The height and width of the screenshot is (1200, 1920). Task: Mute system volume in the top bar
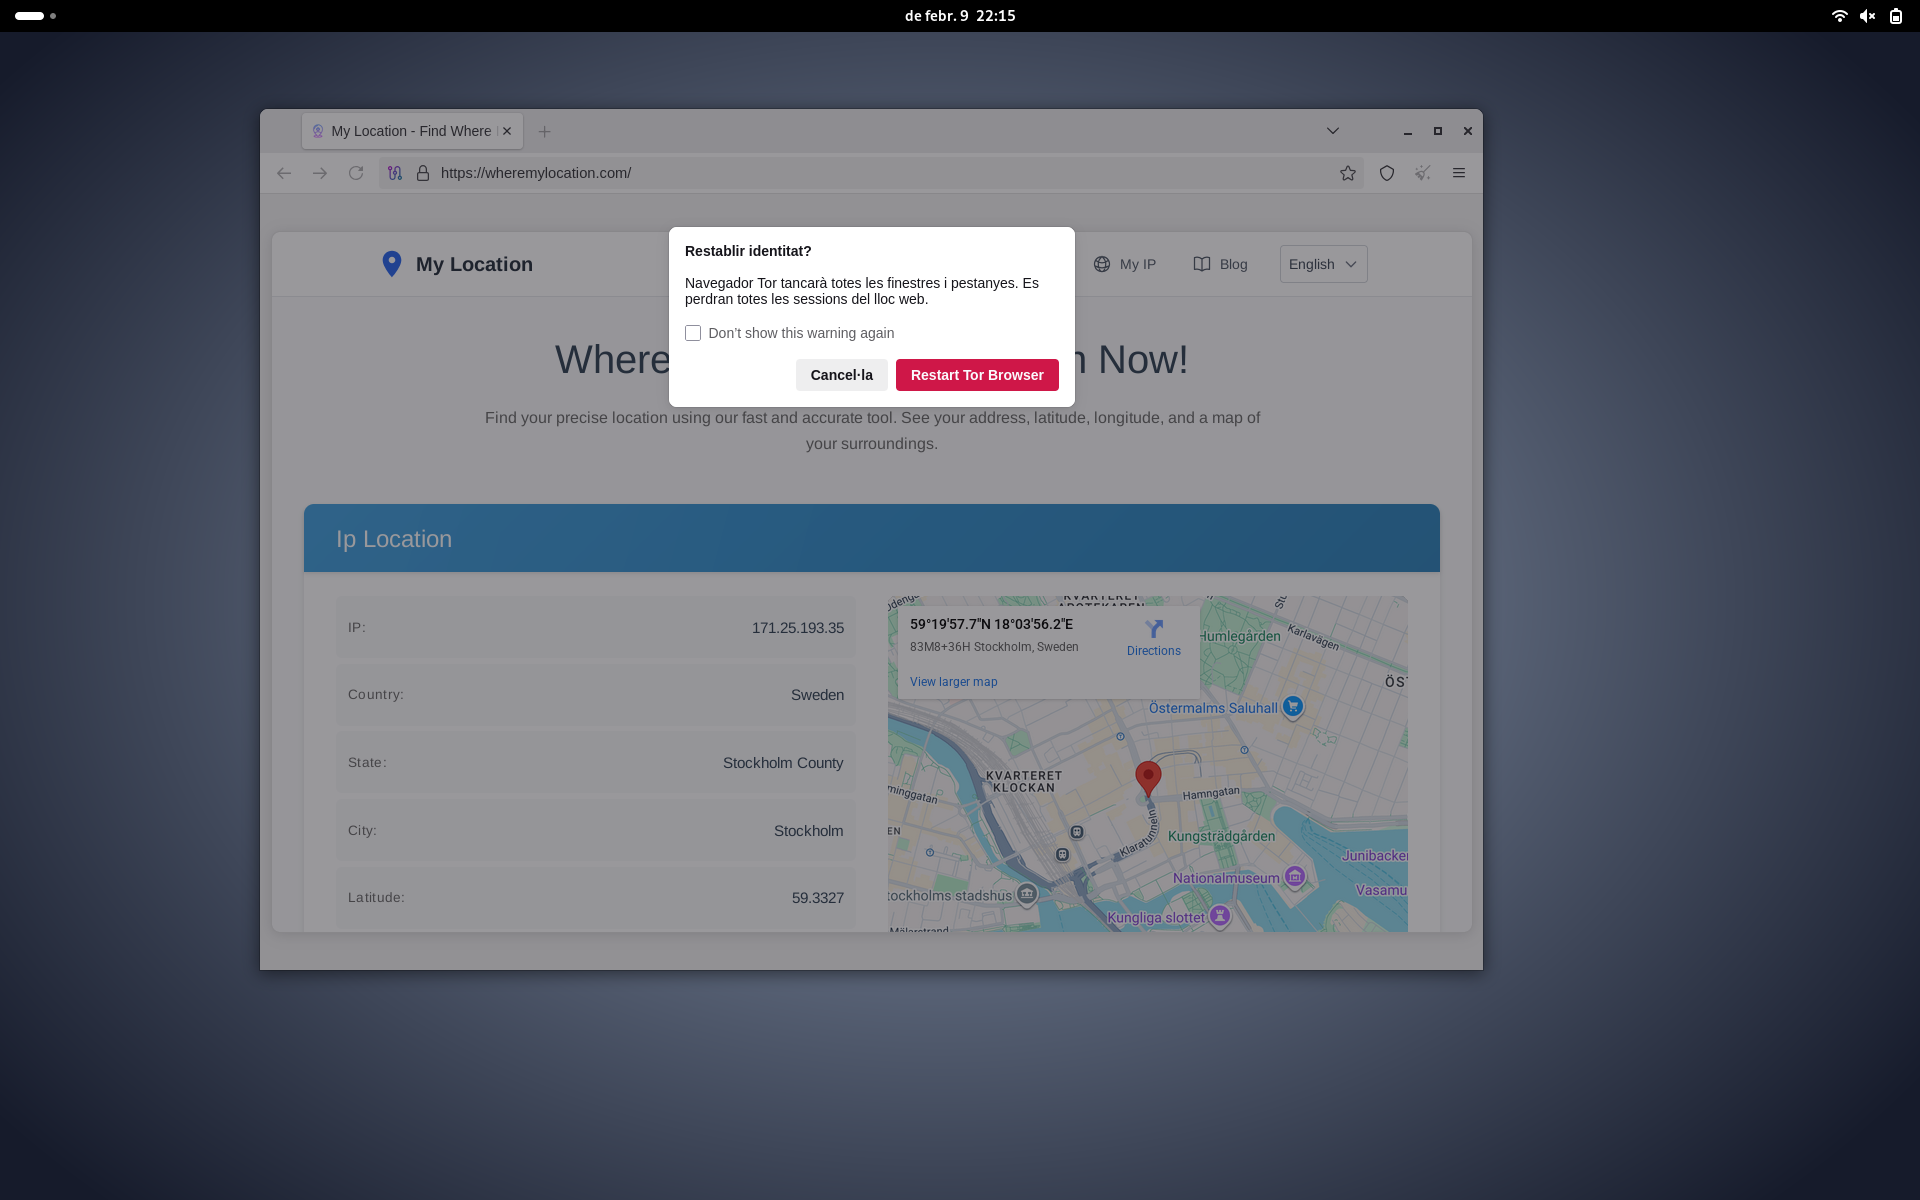pos(1868,16)
